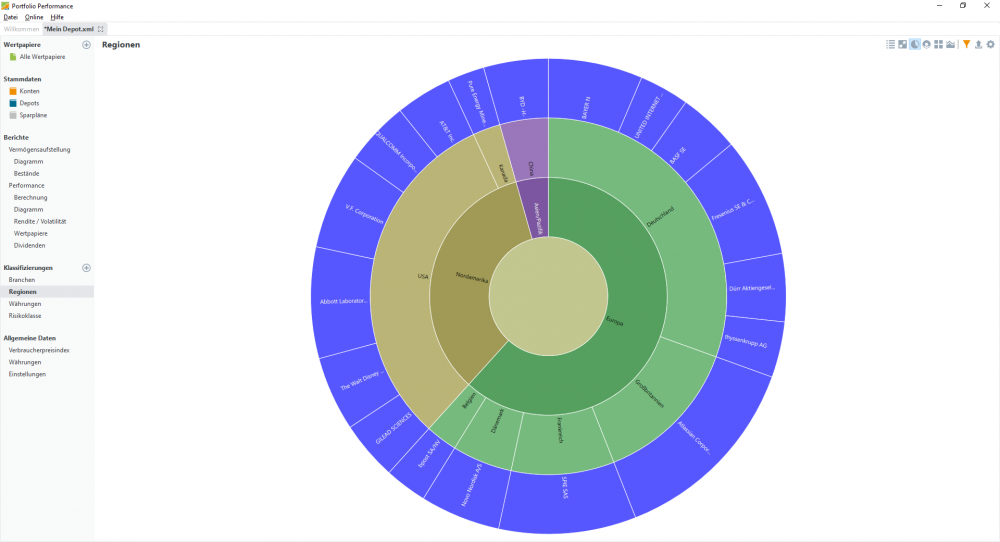Open the Hilfe menu

[57, 17]
